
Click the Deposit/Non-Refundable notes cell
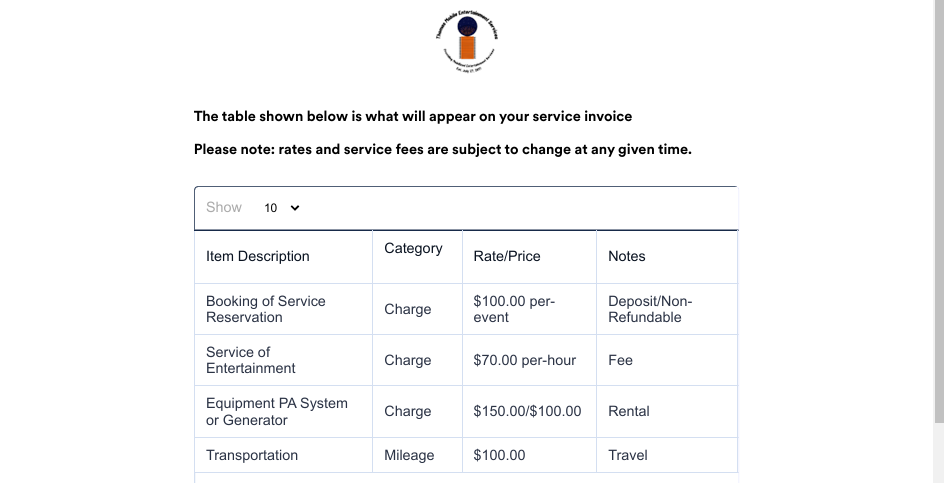[x=667, y=309]
